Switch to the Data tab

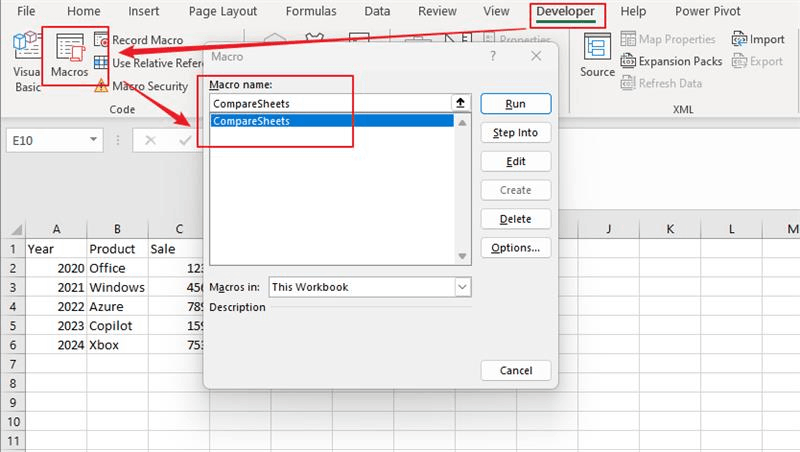pyautogui.click(x=377, y=11)
